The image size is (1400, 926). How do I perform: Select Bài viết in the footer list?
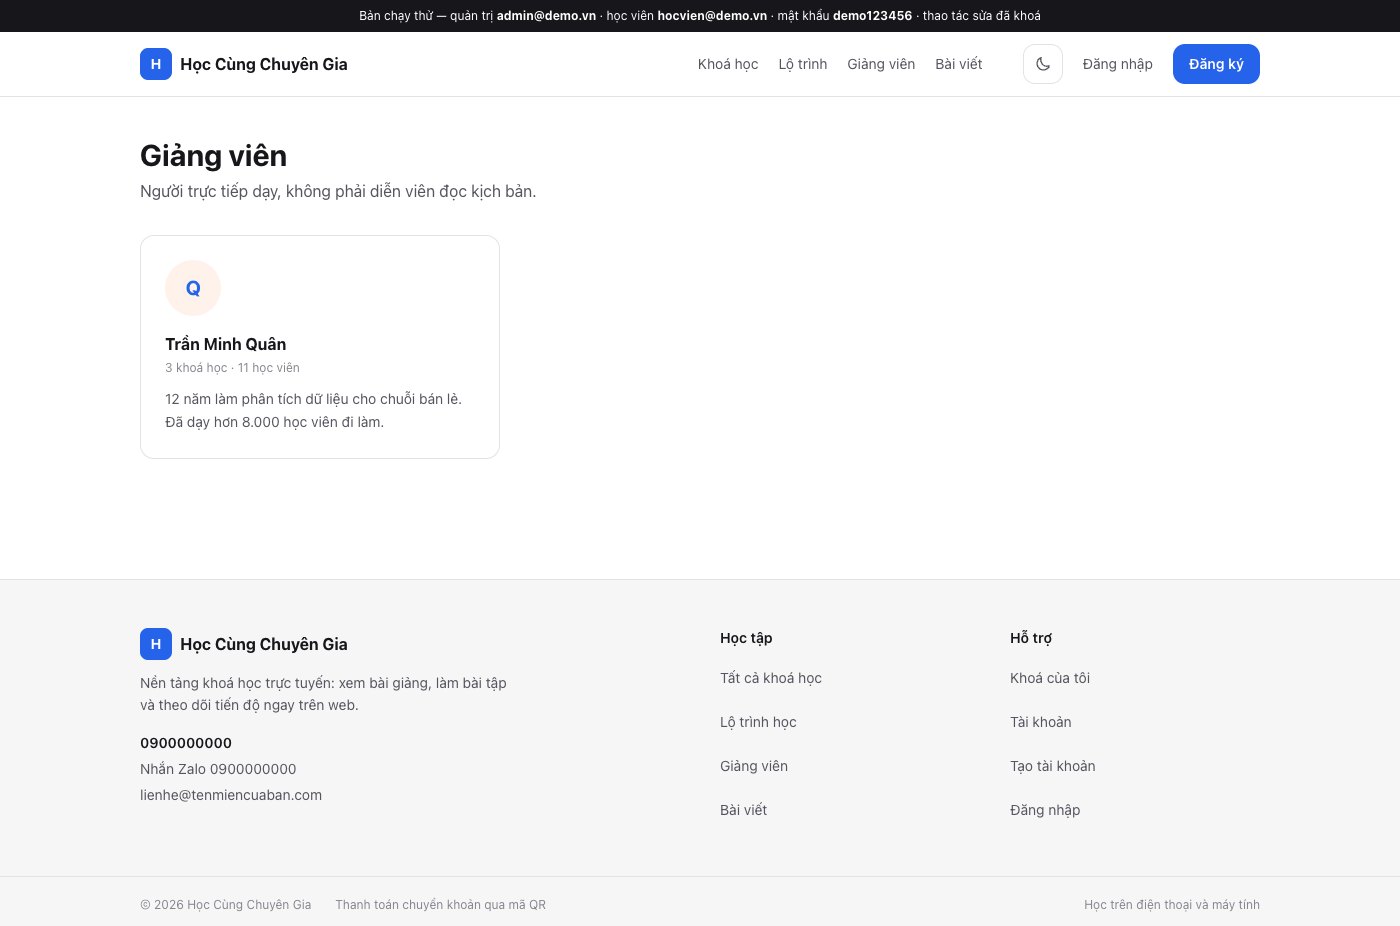(743, 810)
